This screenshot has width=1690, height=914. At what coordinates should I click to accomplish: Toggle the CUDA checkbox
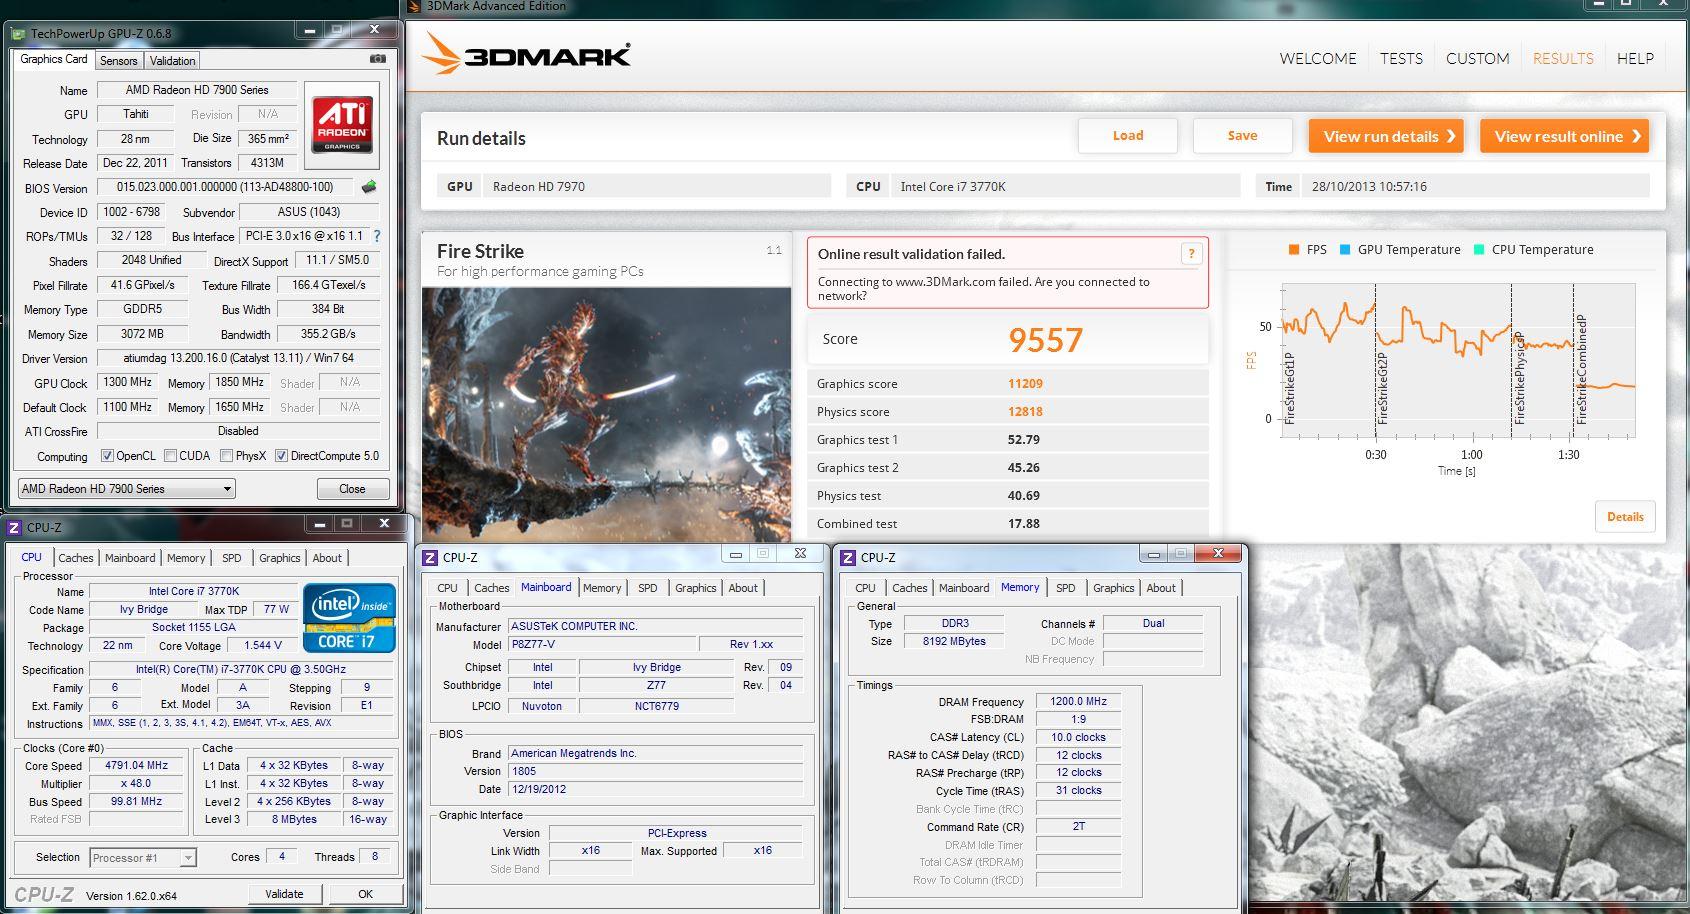tap(171, 456)
